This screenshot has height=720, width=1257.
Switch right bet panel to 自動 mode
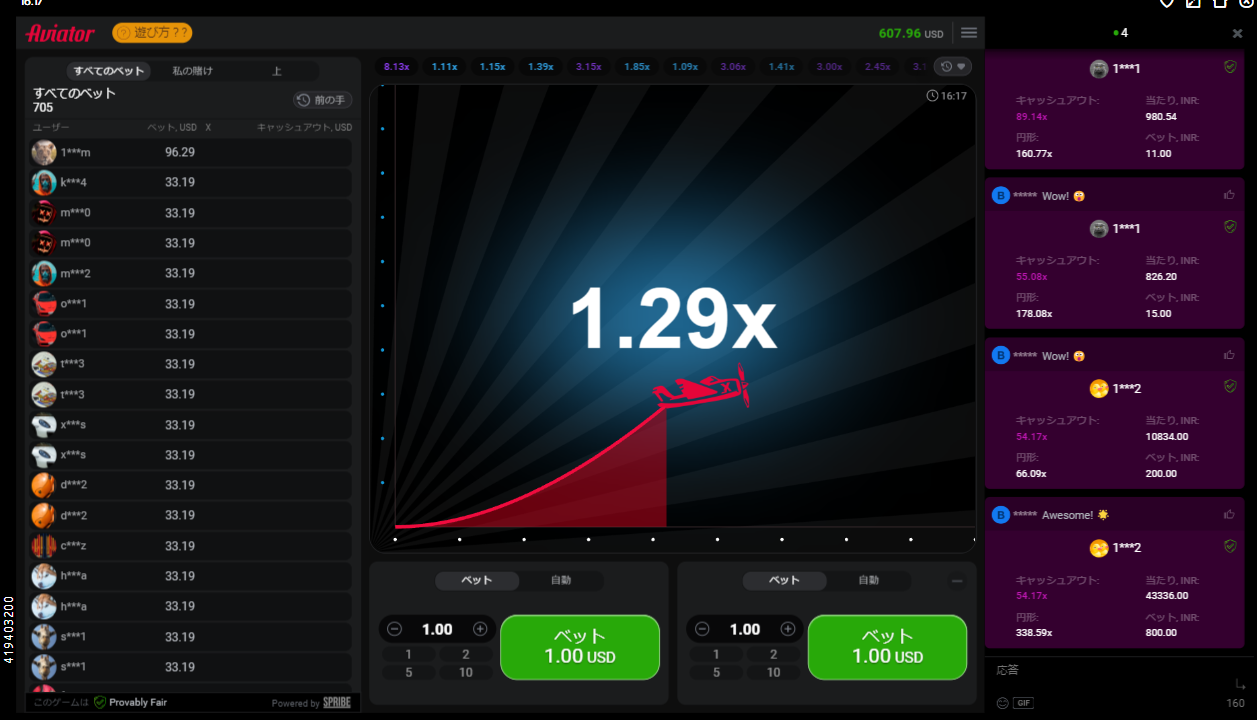tap(868, 580)
